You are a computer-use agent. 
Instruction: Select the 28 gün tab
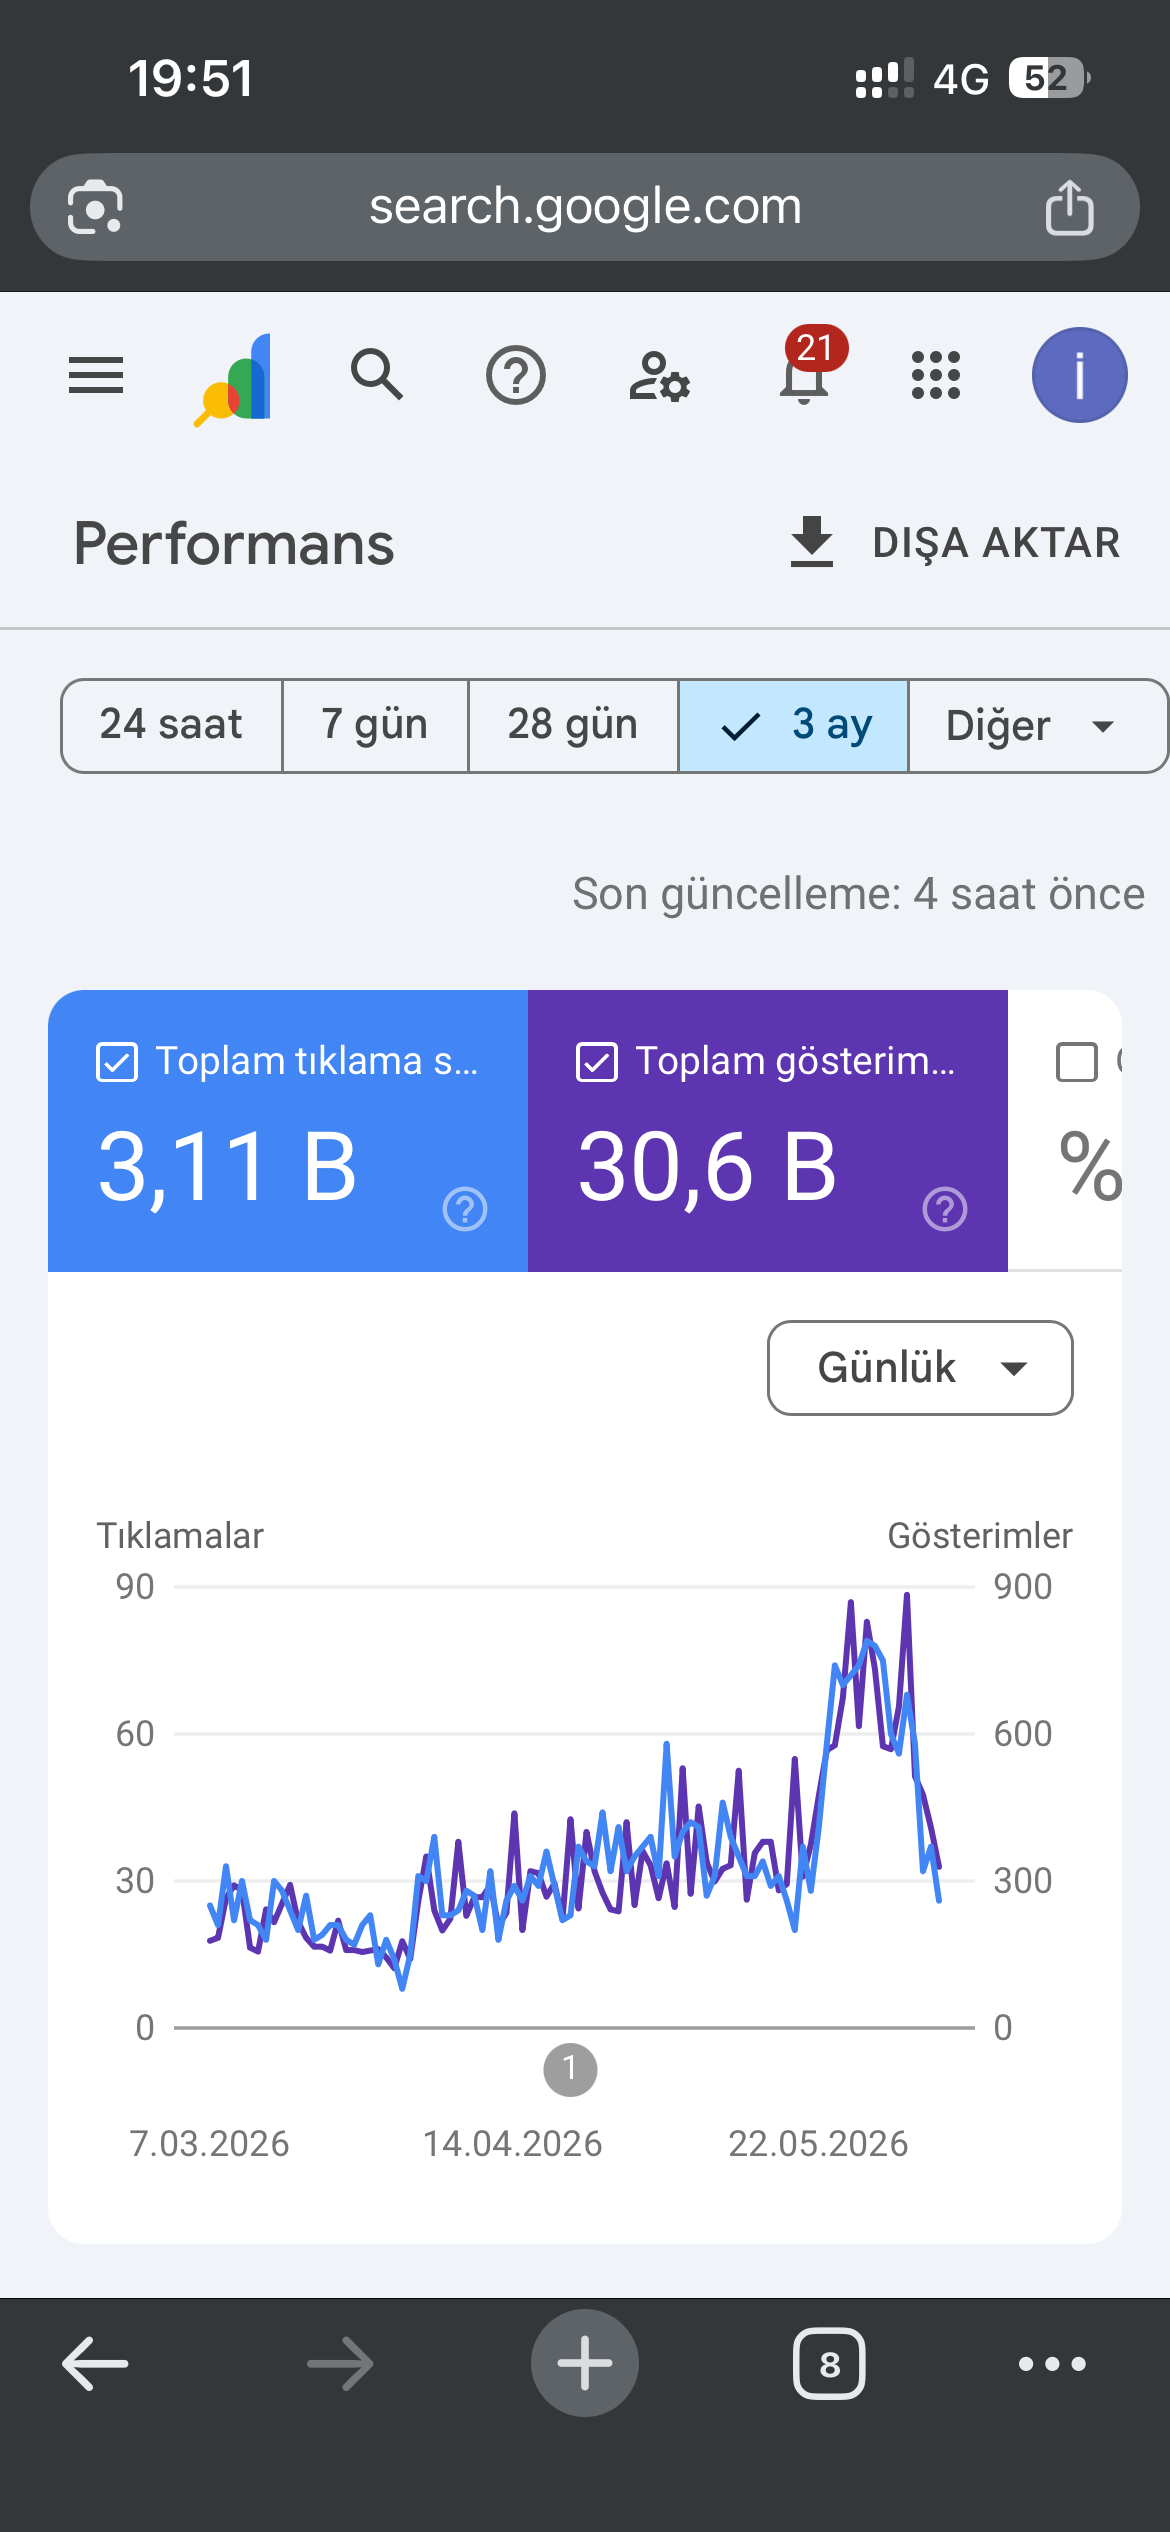coord(573,726)
